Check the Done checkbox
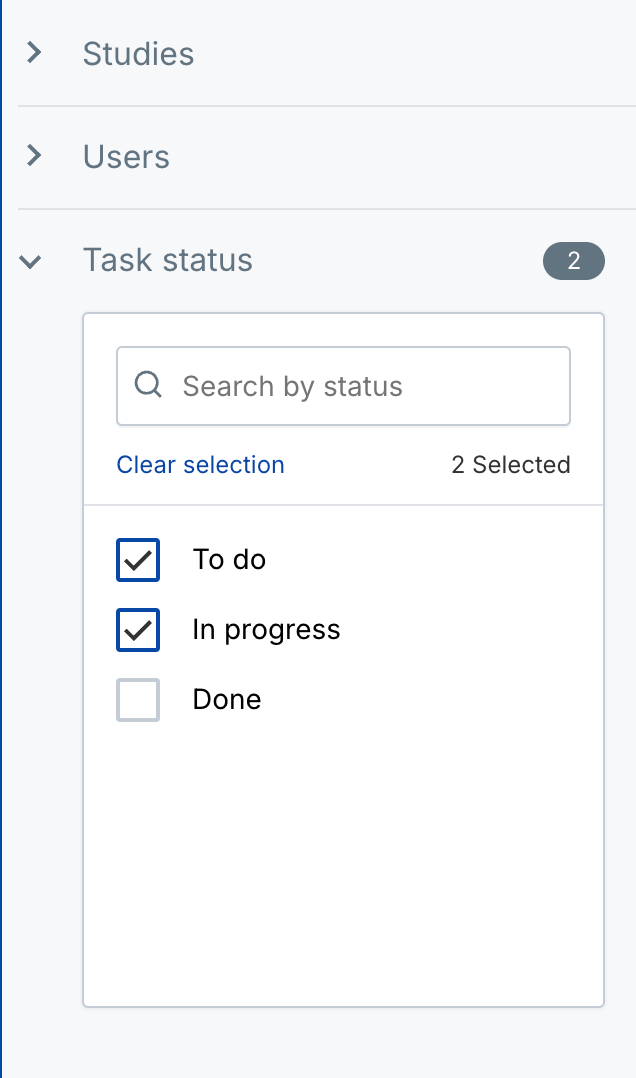The height and width of the screenshot is (1078, 636). click(138, 699)
